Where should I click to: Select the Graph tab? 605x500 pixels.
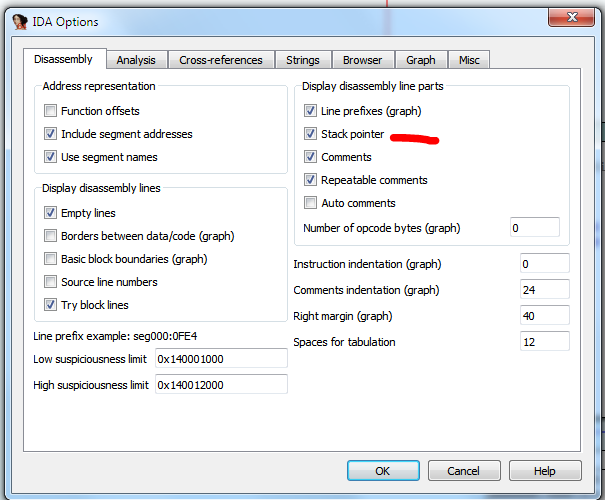tap(420, 60)
